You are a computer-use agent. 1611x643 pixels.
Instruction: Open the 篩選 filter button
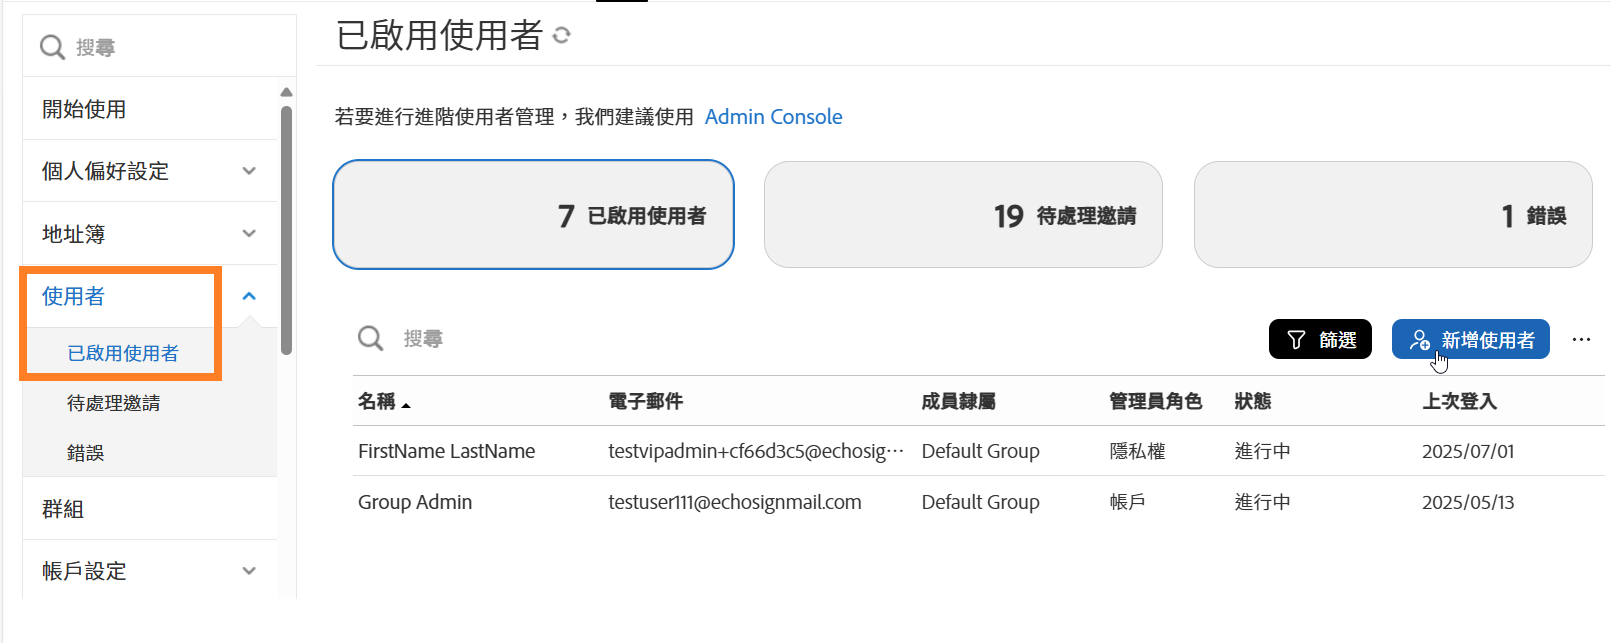(x=1320, y=340)
